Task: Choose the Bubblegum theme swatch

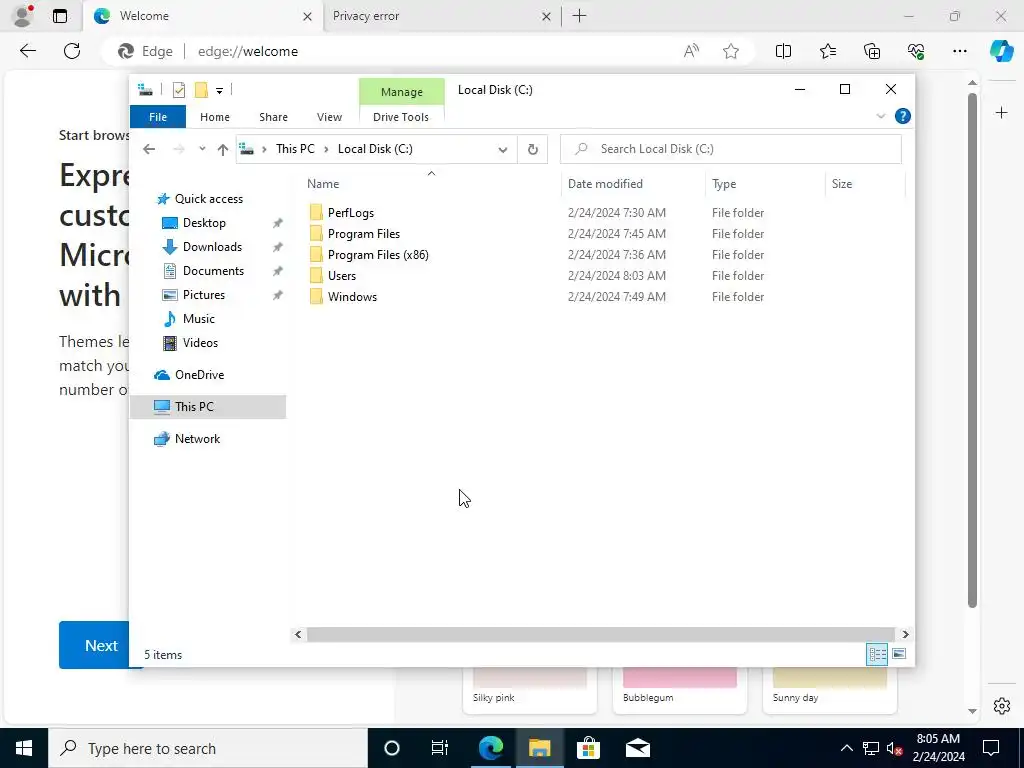Action: [x=680, y=689]
